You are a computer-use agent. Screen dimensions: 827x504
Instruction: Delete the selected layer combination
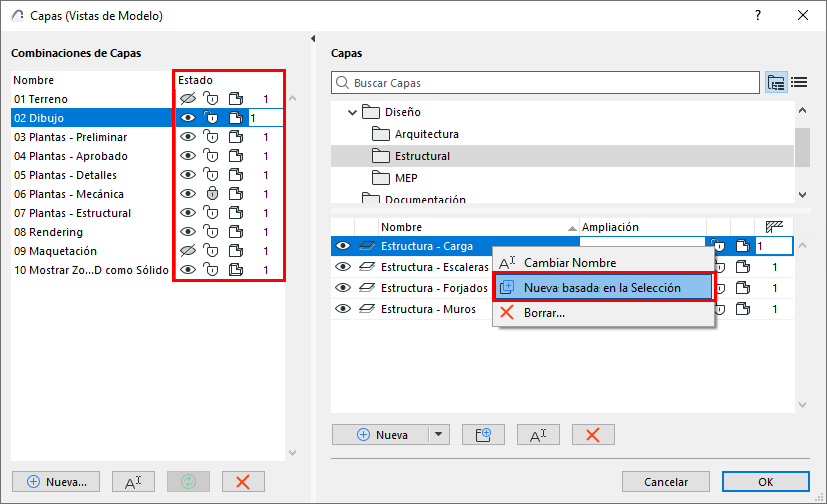pos(242,481)
